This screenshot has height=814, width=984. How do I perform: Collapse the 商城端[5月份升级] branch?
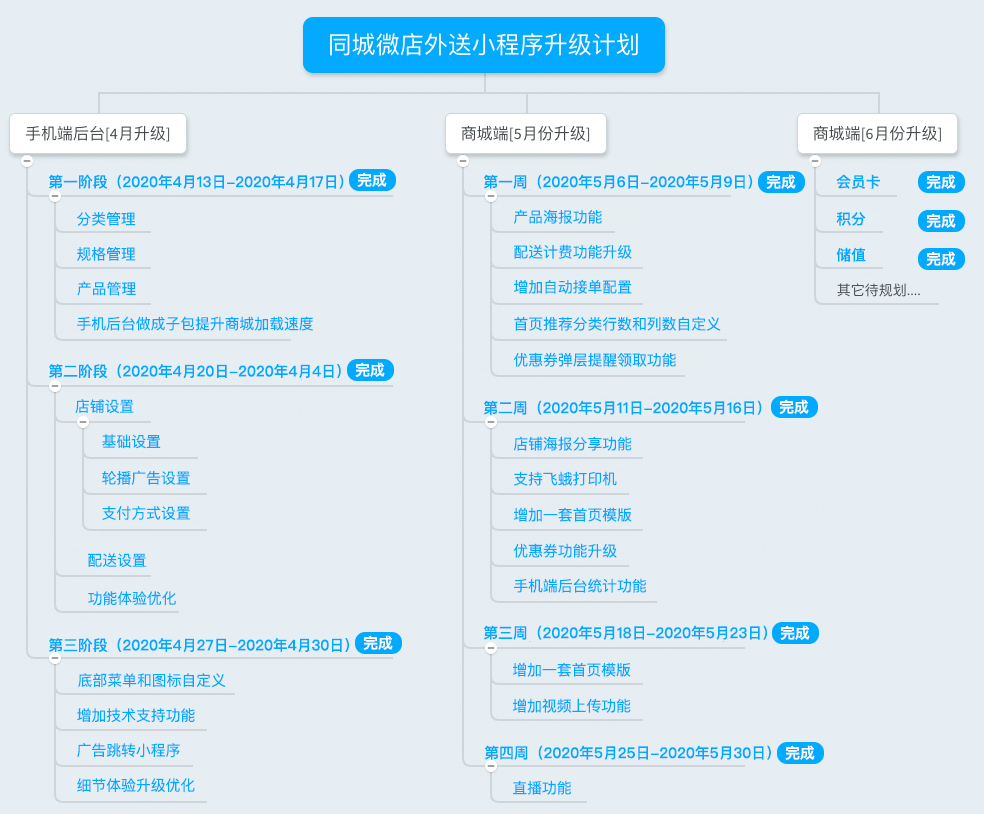(x=463, y=160)
